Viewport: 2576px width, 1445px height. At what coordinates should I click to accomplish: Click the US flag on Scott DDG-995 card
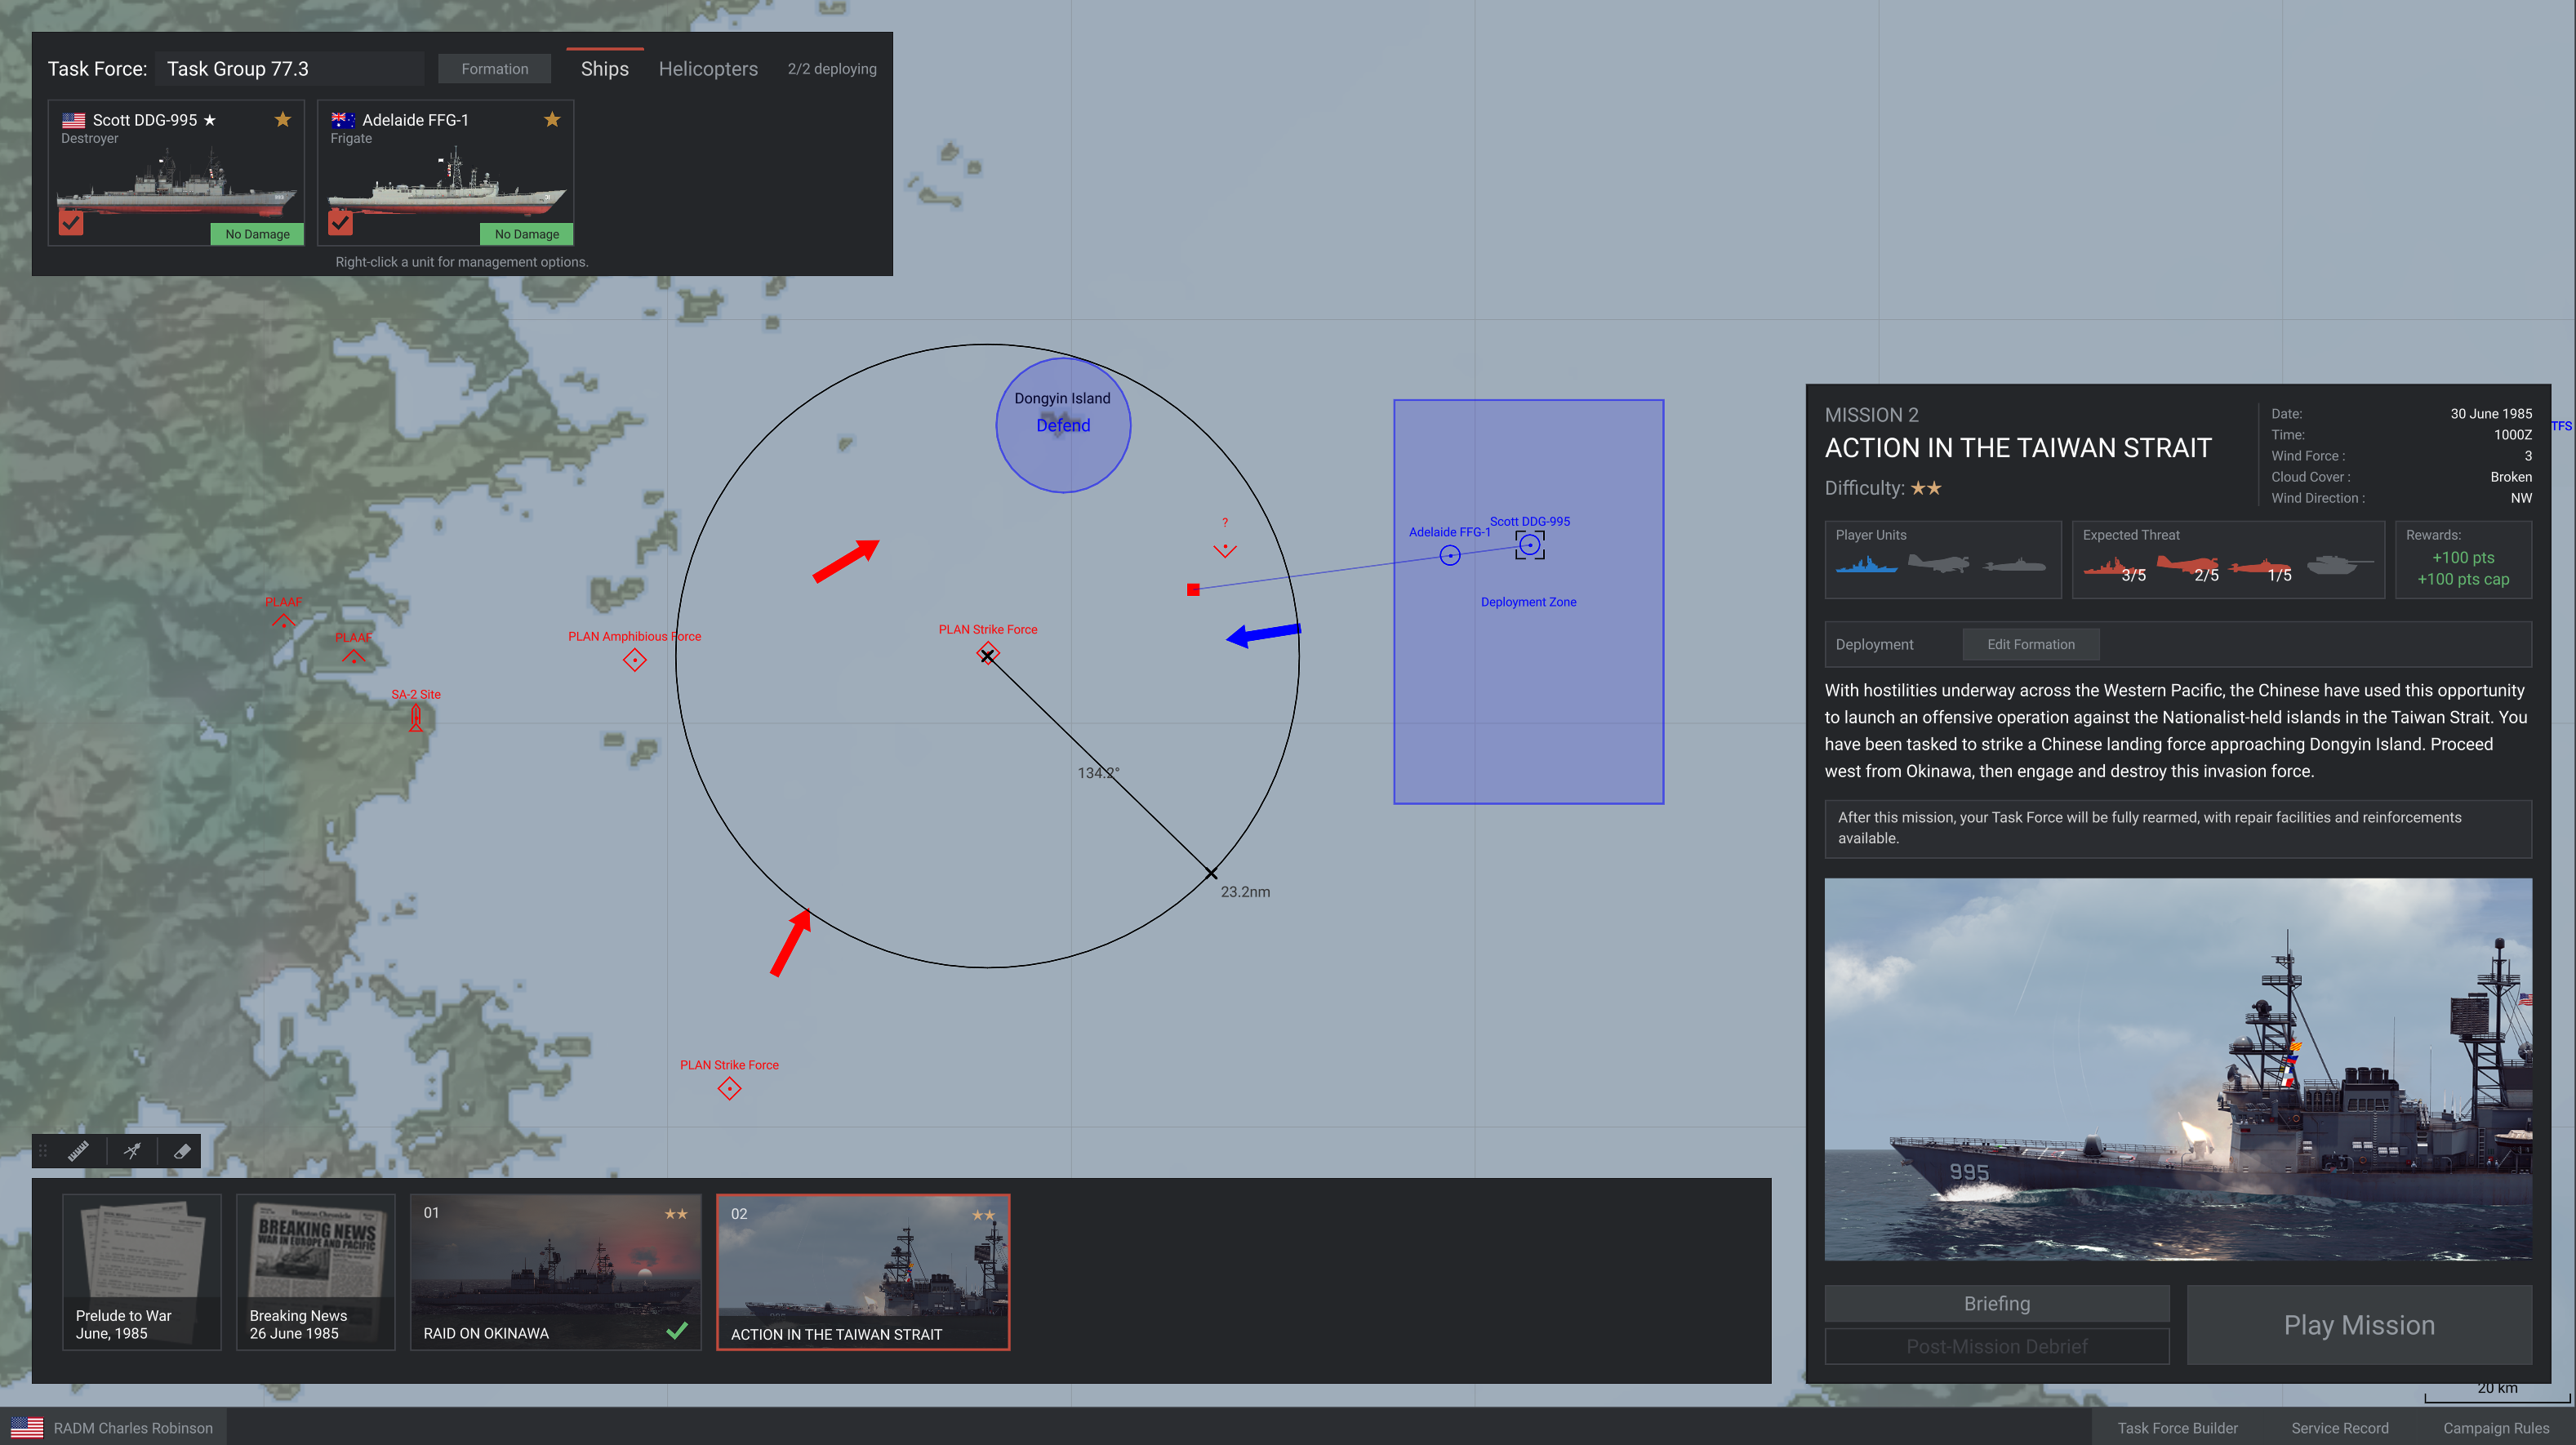73,120
